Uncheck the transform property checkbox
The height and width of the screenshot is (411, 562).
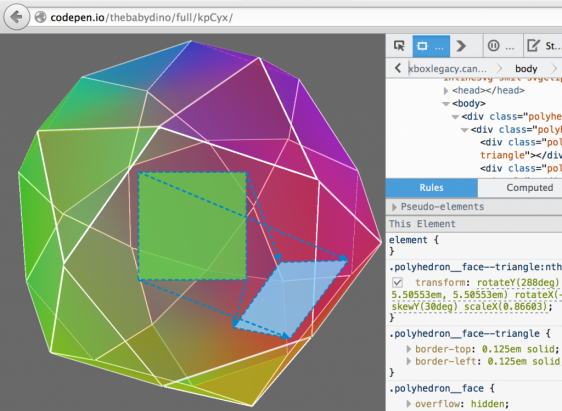pyautogui.click(x=397, y=282)
